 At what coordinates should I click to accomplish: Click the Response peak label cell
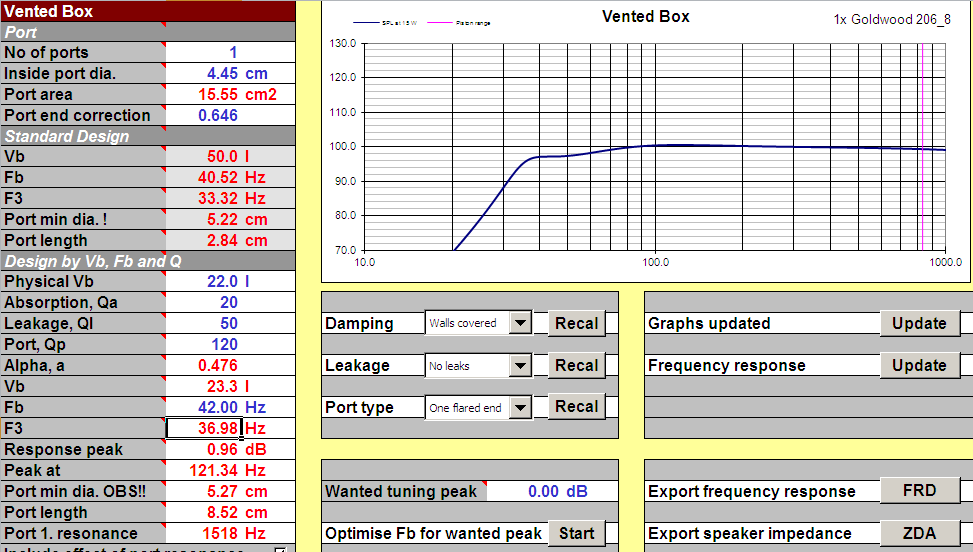click(x=83, y=449)
